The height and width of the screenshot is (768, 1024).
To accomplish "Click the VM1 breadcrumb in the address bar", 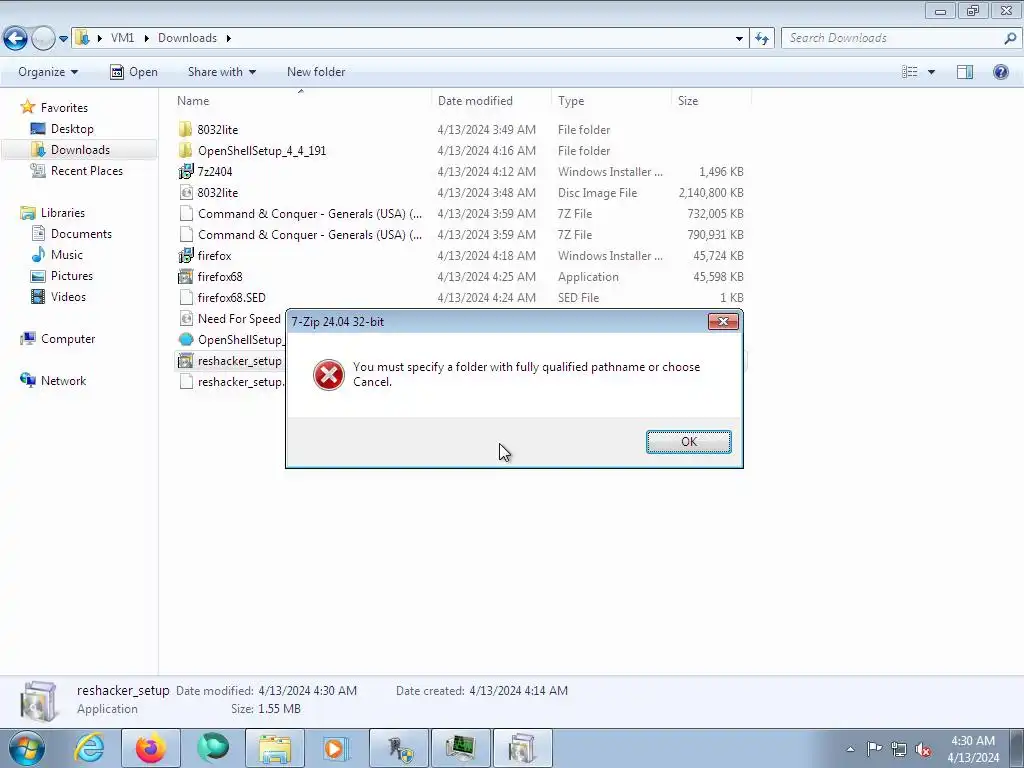I will pyautogui.click(x=122, y=38).
